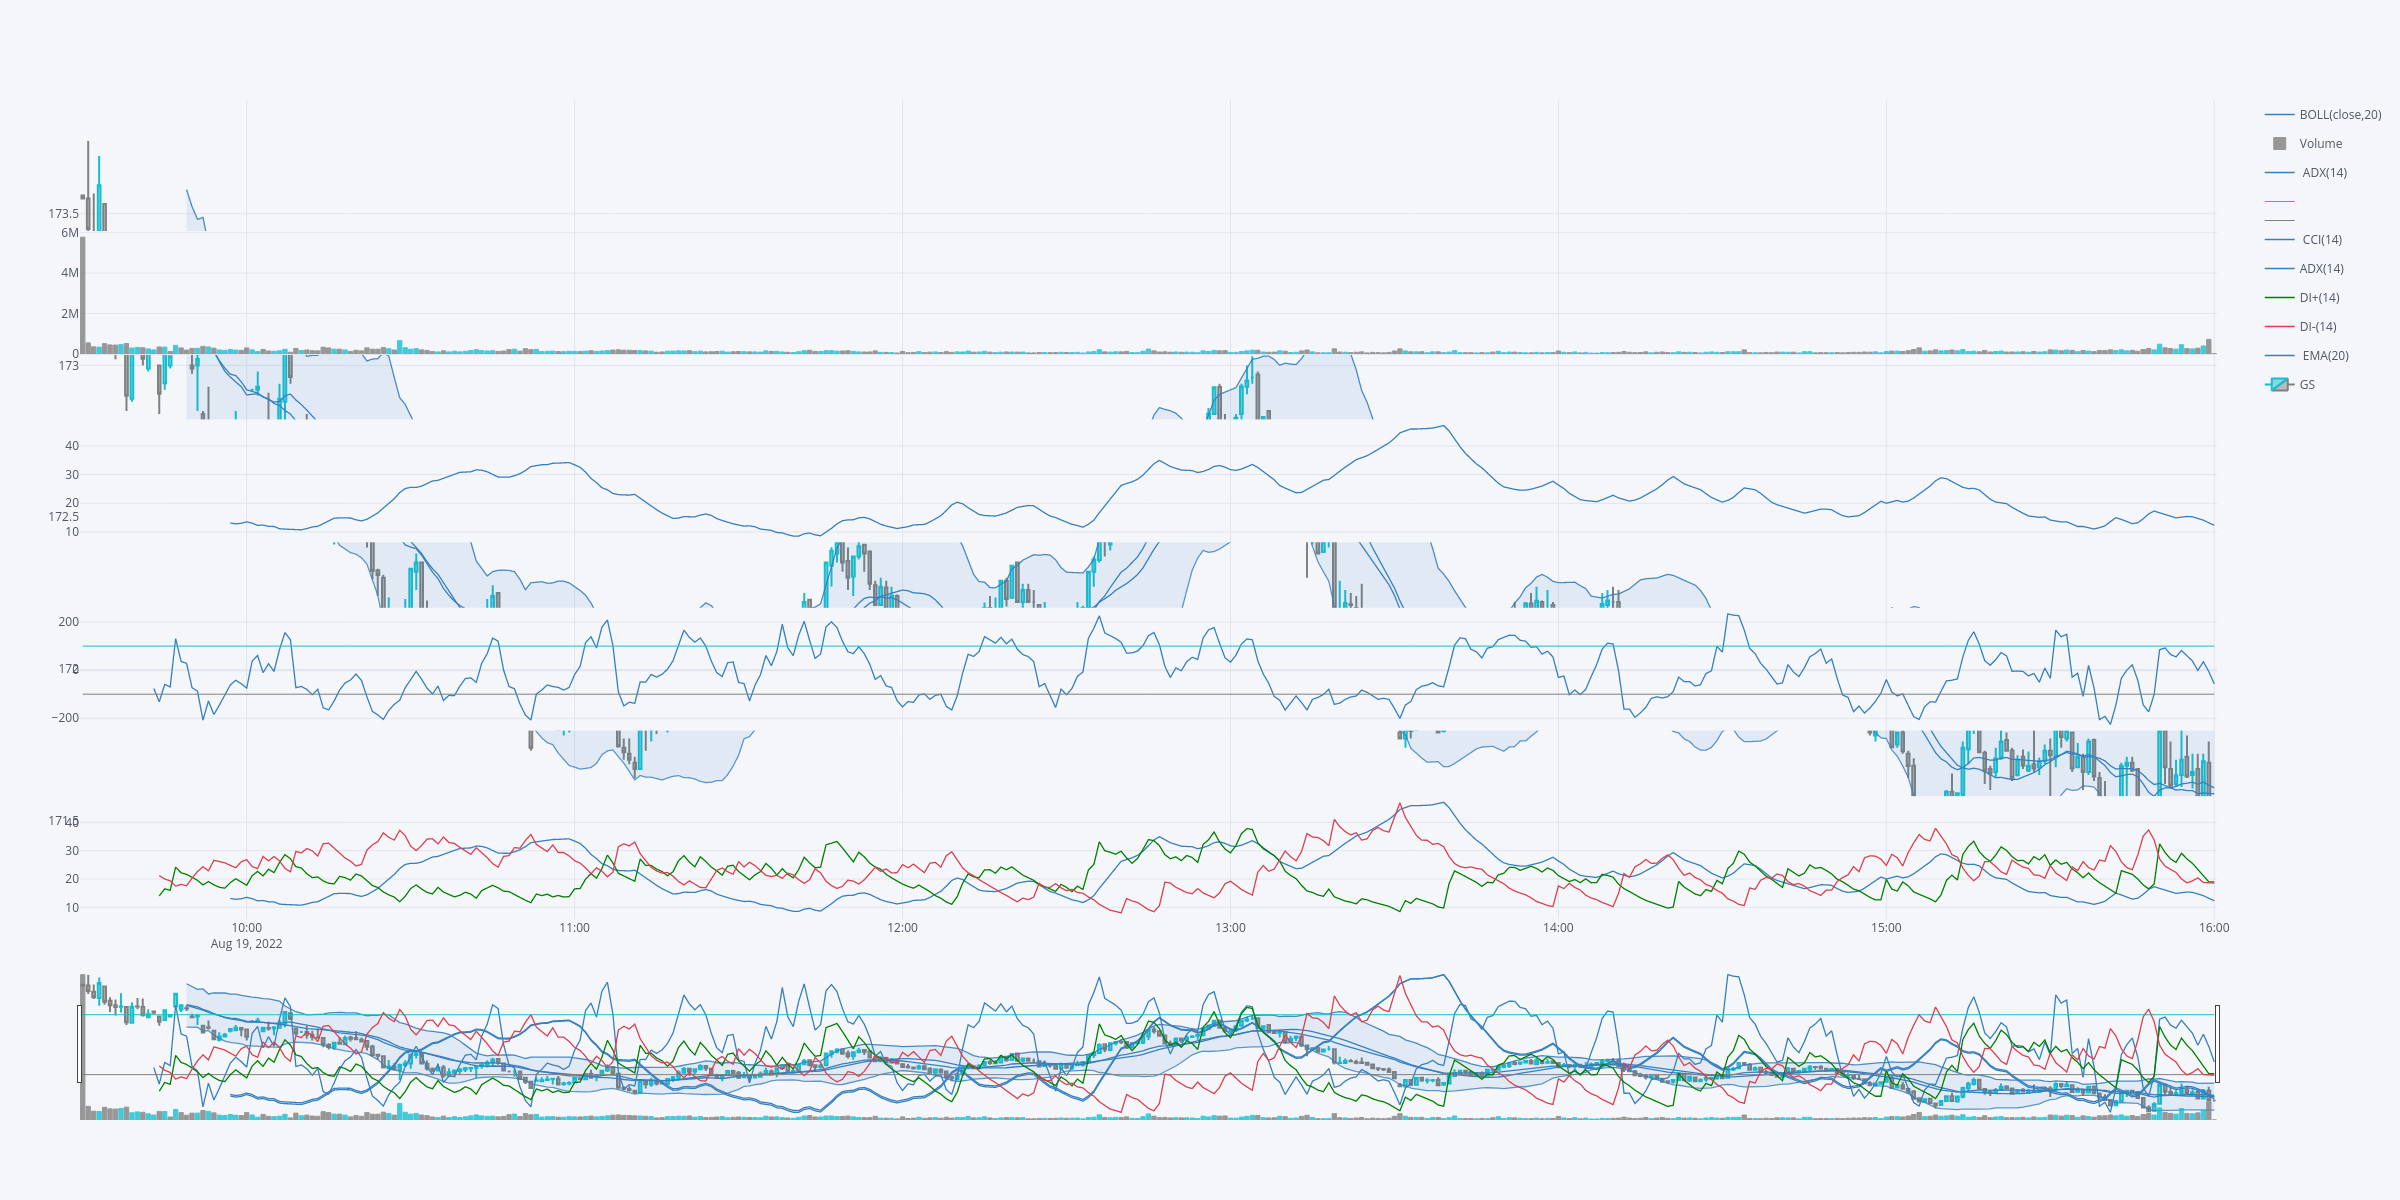Hide the CCI(14) trace via legend
This screenshot has width=2400, height=1200.
[x=2322, y=240]
